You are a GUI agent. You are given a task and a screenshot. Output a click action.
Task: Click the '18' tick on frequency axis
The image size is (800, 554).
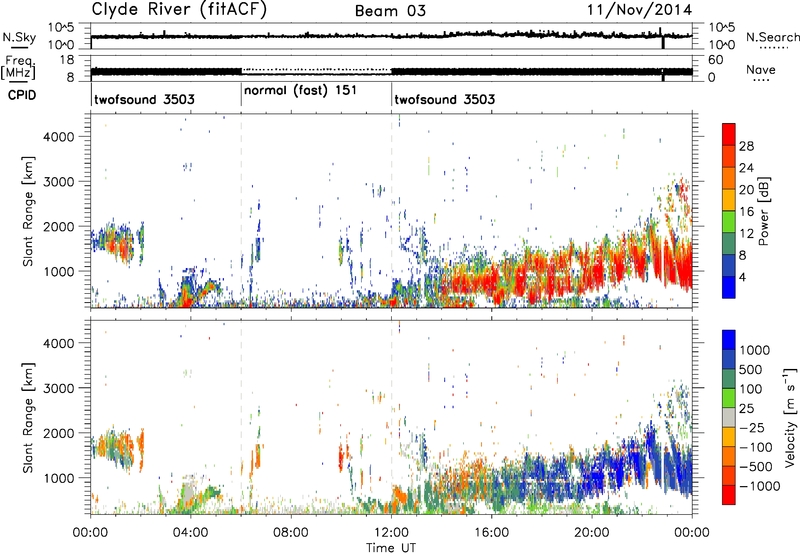click(67, 60)
